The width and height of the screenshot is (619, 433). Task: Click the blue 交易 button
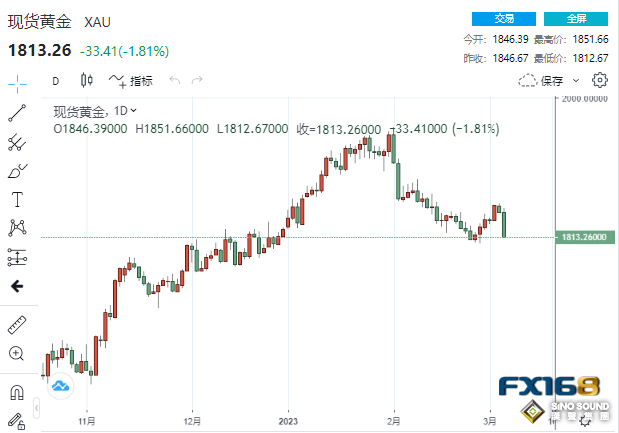504,19
